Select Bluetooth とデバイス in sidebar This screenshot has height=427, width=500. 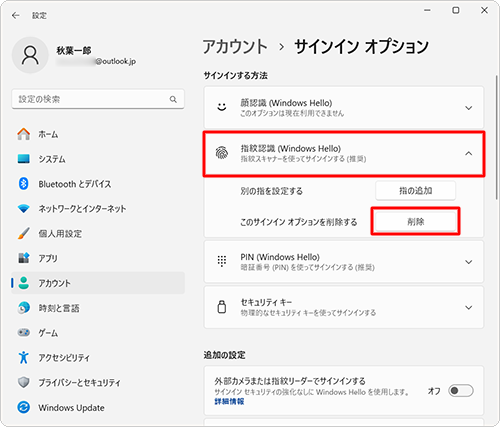98,184
